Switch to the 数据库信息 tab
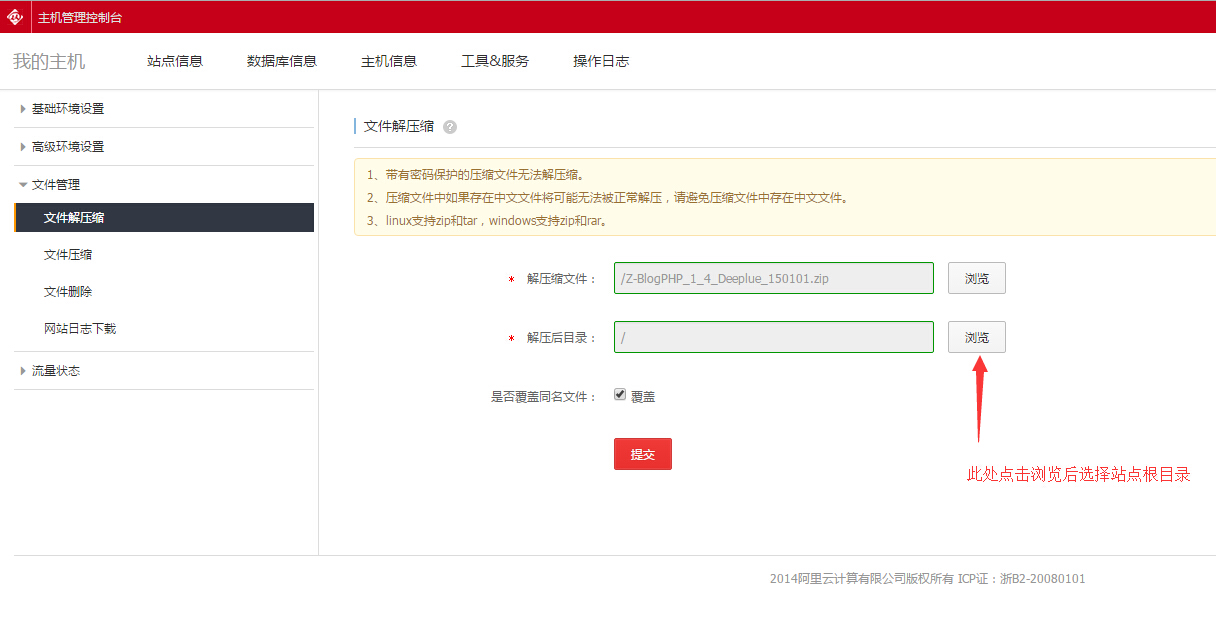Viewport: 1216px width, 622px height. coord(282,61)
